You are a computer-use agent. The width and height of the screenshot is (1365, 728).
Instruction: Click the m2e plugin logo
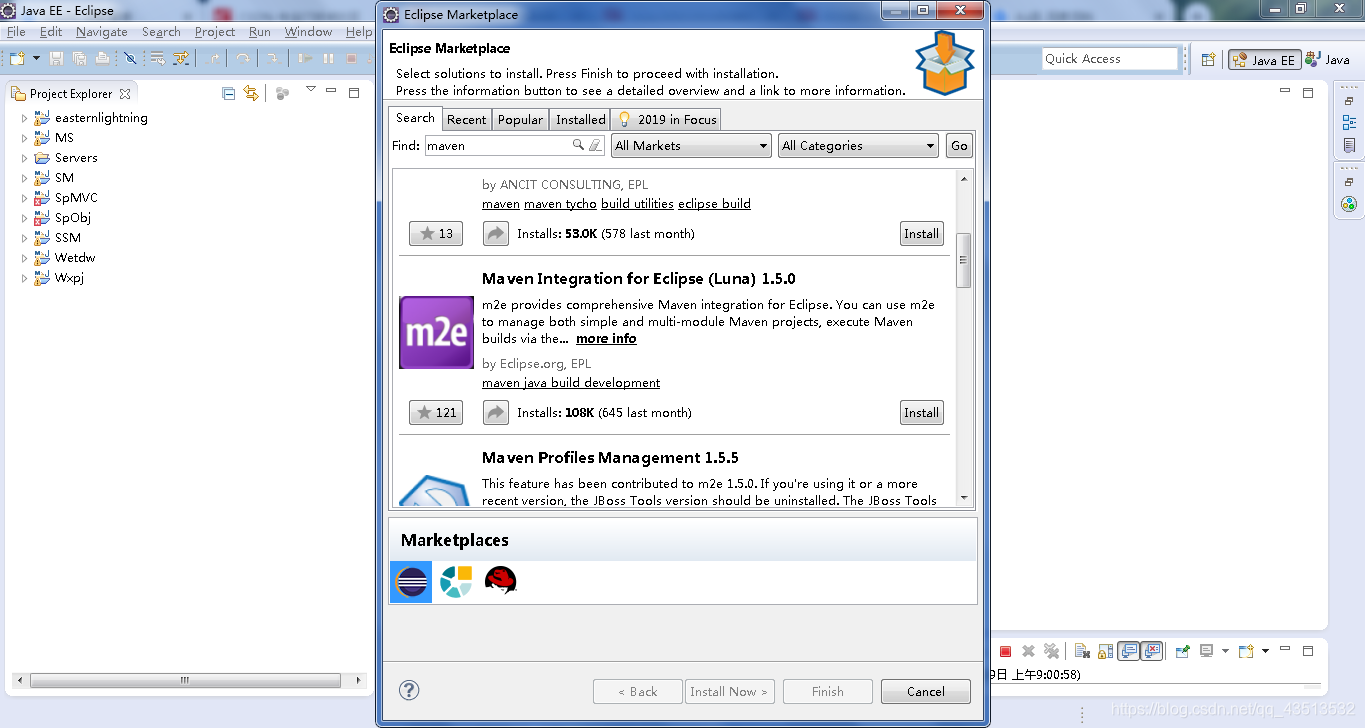436,333
